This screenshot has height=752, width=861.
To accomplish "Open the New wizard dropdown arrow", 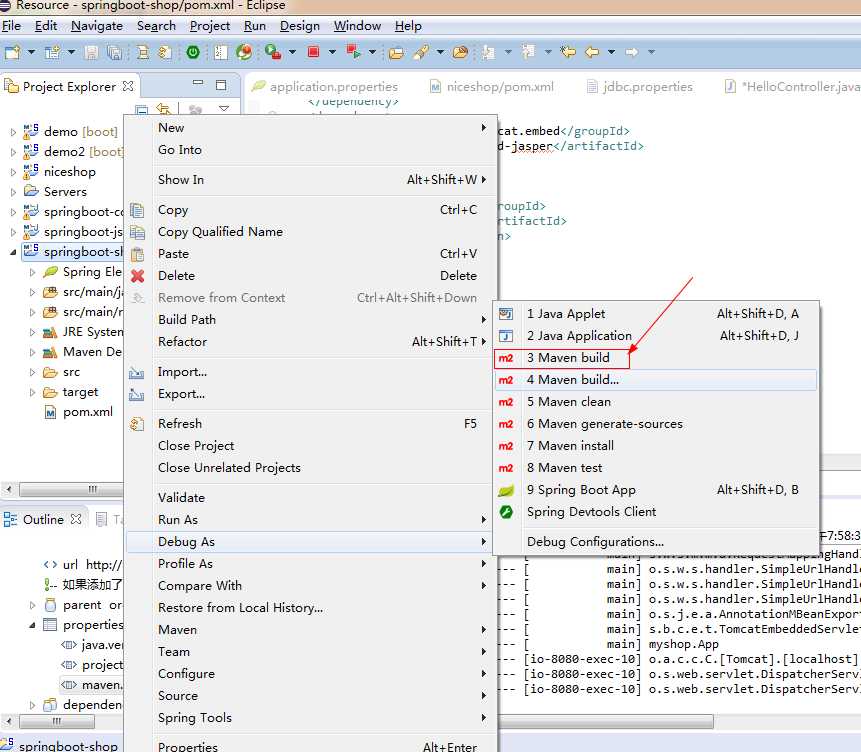I will [x=31, y=52].
